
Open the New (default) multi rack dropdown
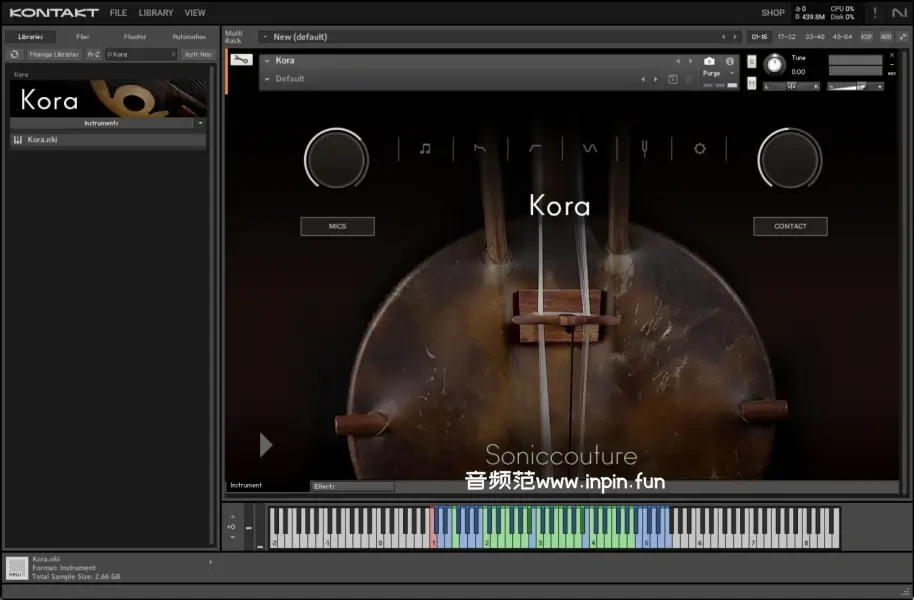265,37
